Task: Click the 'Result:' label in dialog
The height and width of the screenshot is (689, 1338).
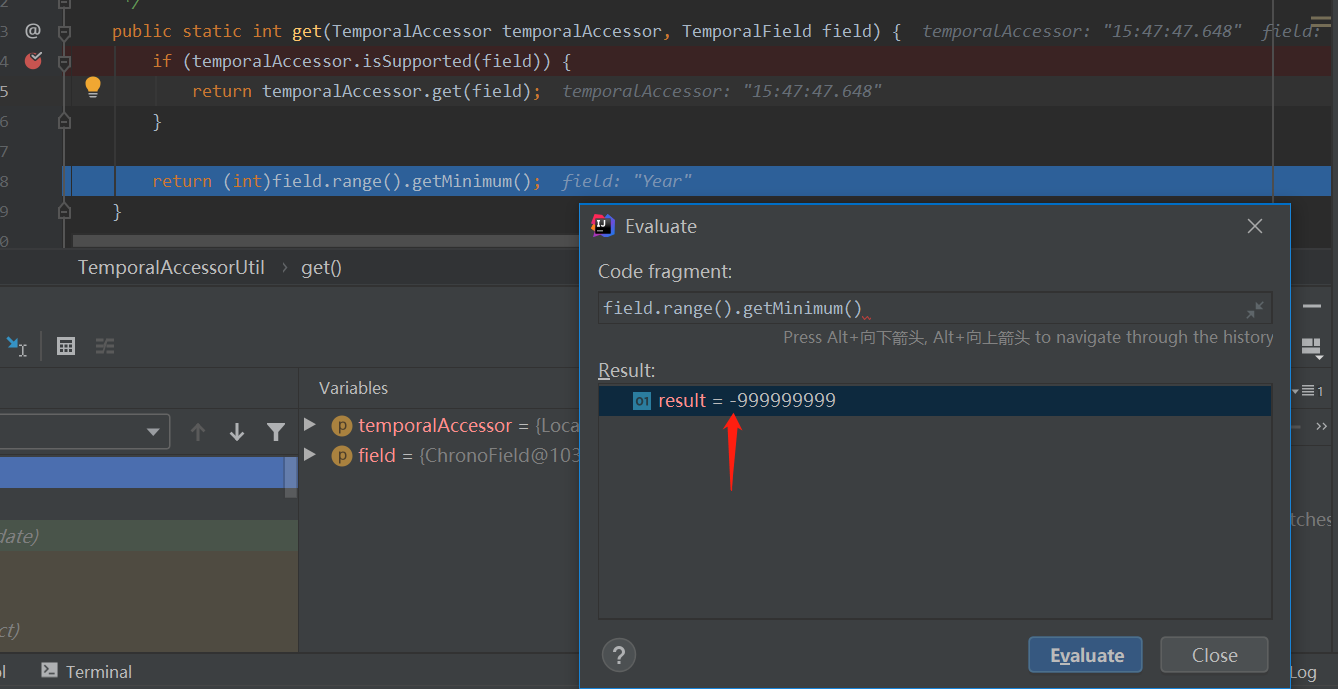Action: click(x=627, y=370)
